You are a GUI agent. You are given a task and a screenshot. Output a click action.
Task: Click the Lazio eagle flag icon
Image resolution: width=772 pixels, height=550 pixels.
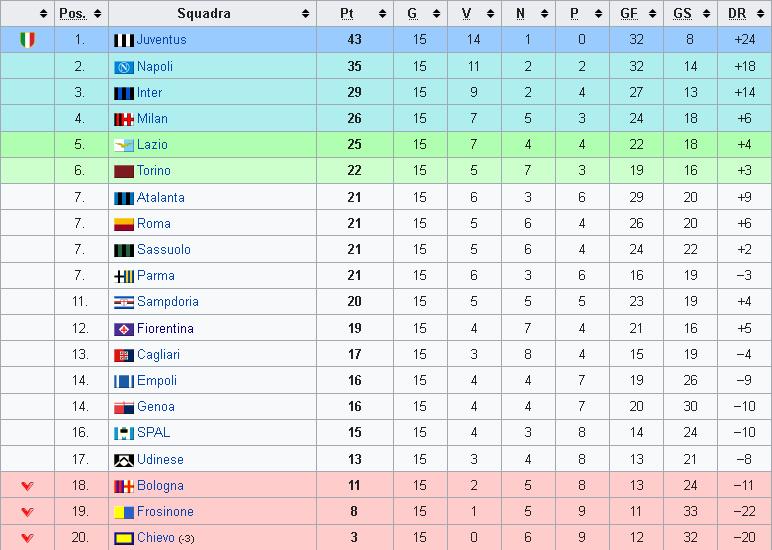coord(124,145)
